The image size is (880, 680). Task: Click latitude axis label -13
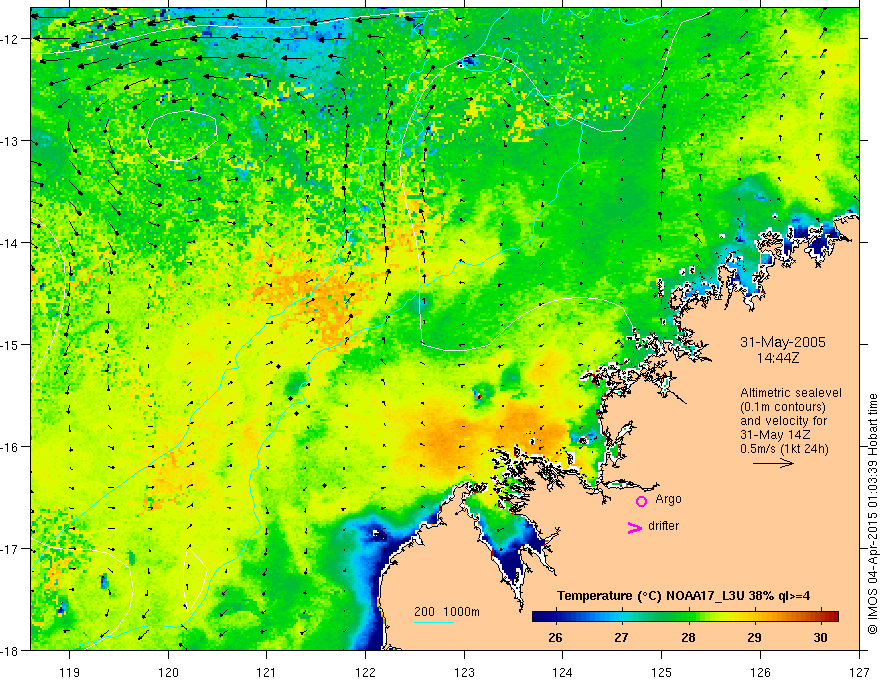11,141
